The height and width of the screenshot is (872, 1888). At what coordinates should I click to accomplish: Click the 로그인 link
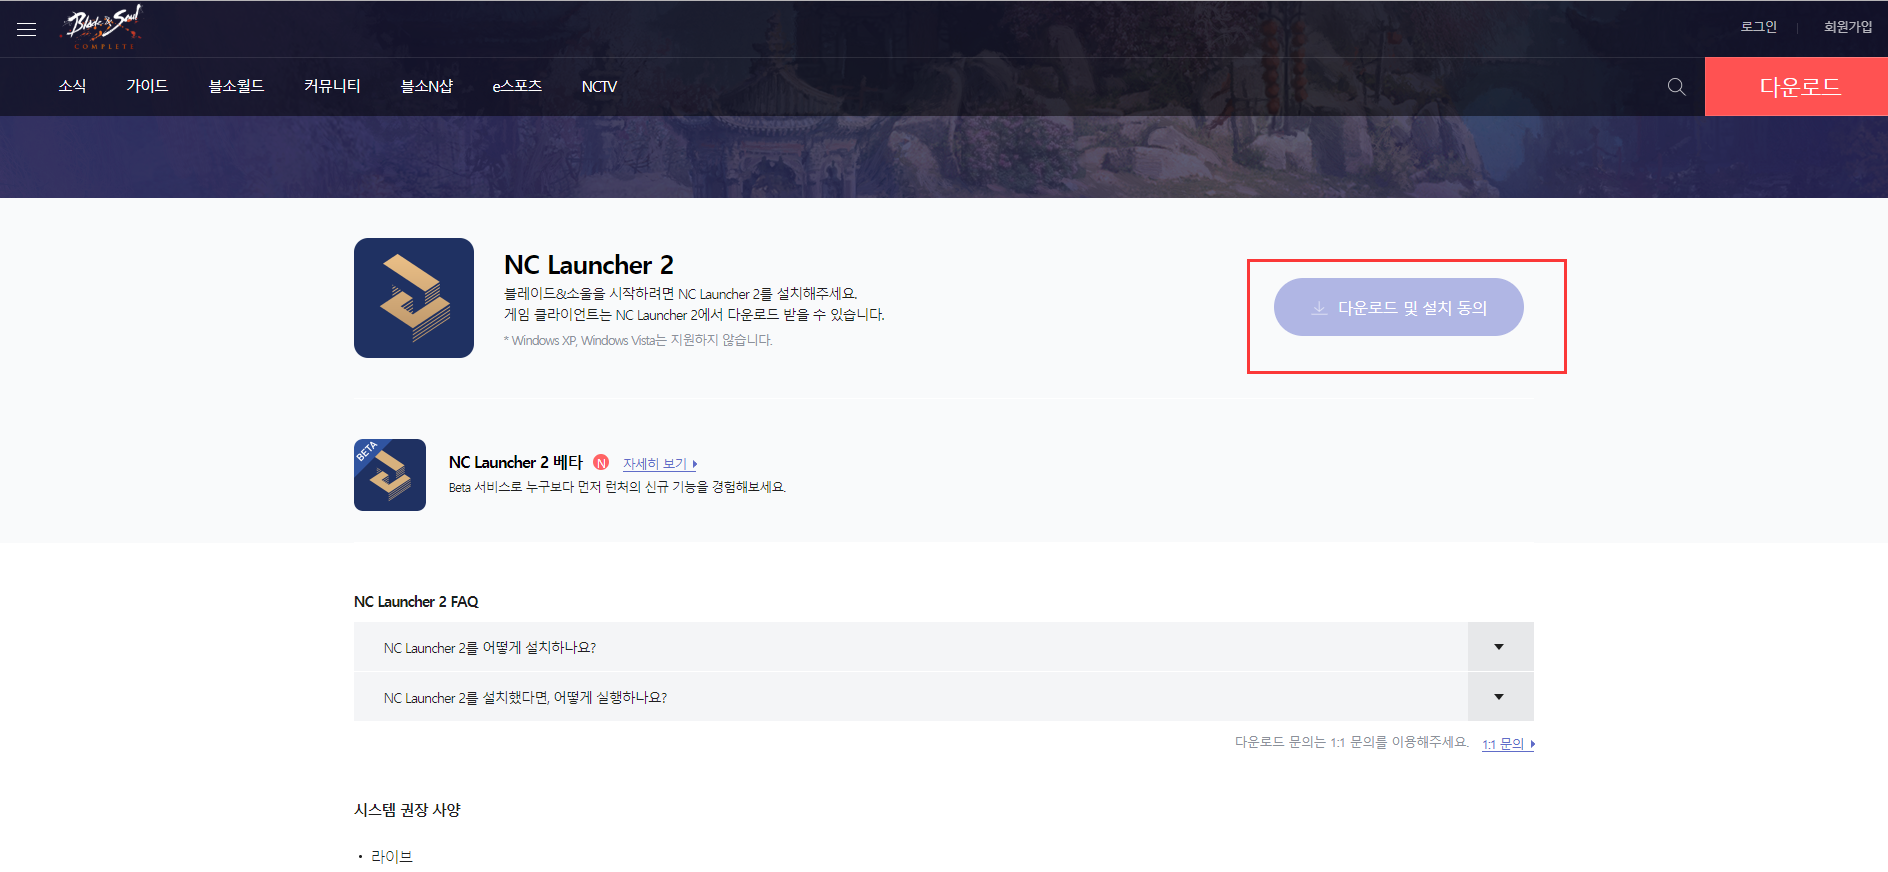(1758, 27)
